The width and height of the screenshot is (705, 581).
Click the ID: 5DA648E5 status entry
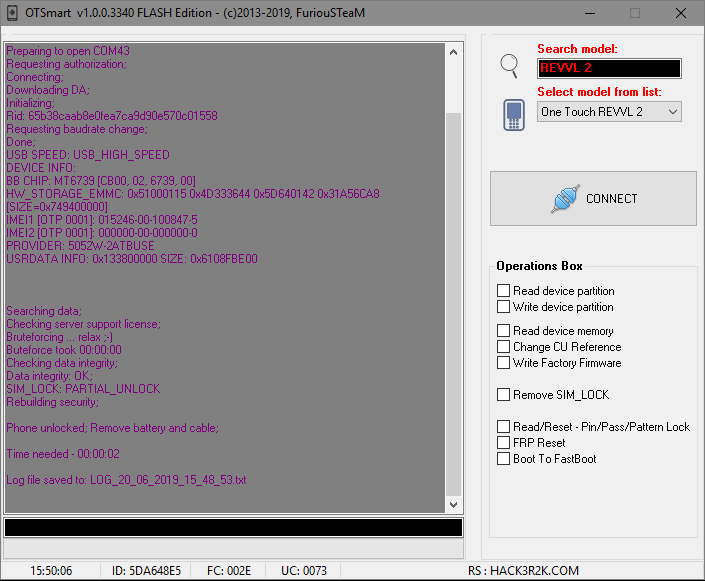pyautogui.click(x=146, y=571)
